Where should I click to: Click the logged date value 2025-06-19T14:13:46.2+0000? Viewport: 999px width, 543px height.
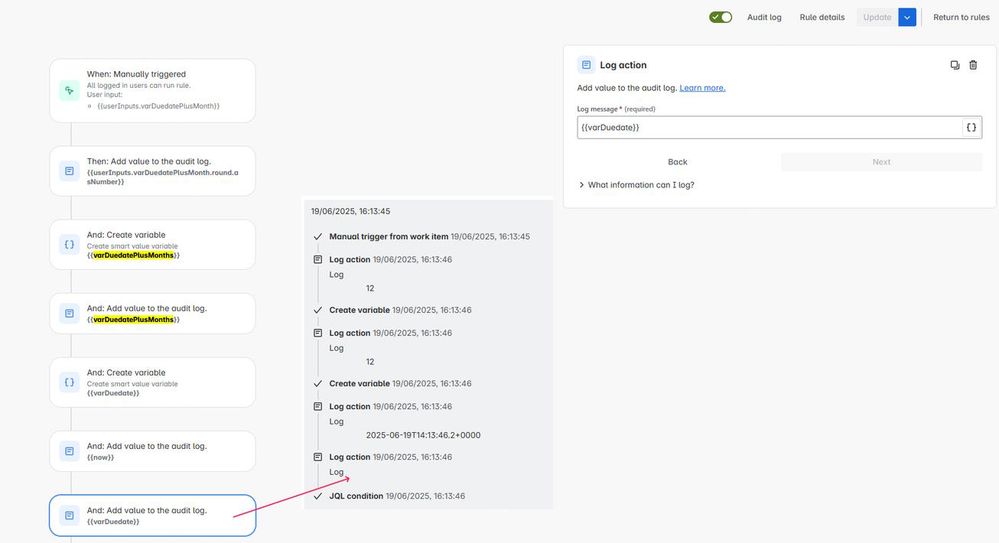click(423, 435)
